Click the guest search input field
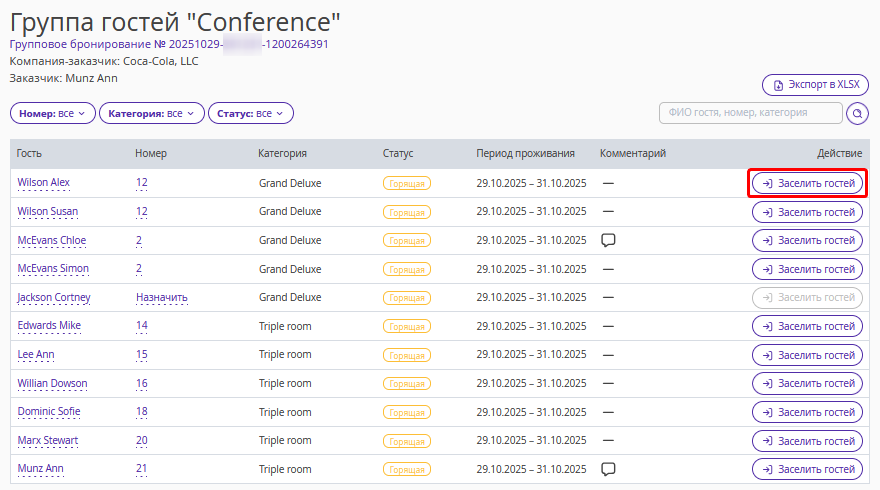The height and width of the screenshot is (490, 880). click(750, 113)
